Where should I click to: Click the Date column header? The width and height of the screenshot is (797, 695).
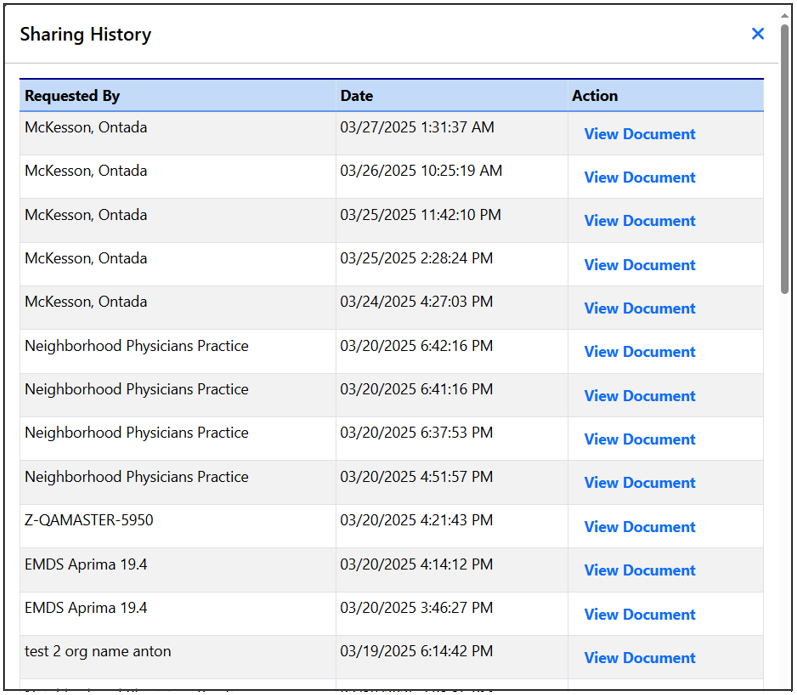357,96
